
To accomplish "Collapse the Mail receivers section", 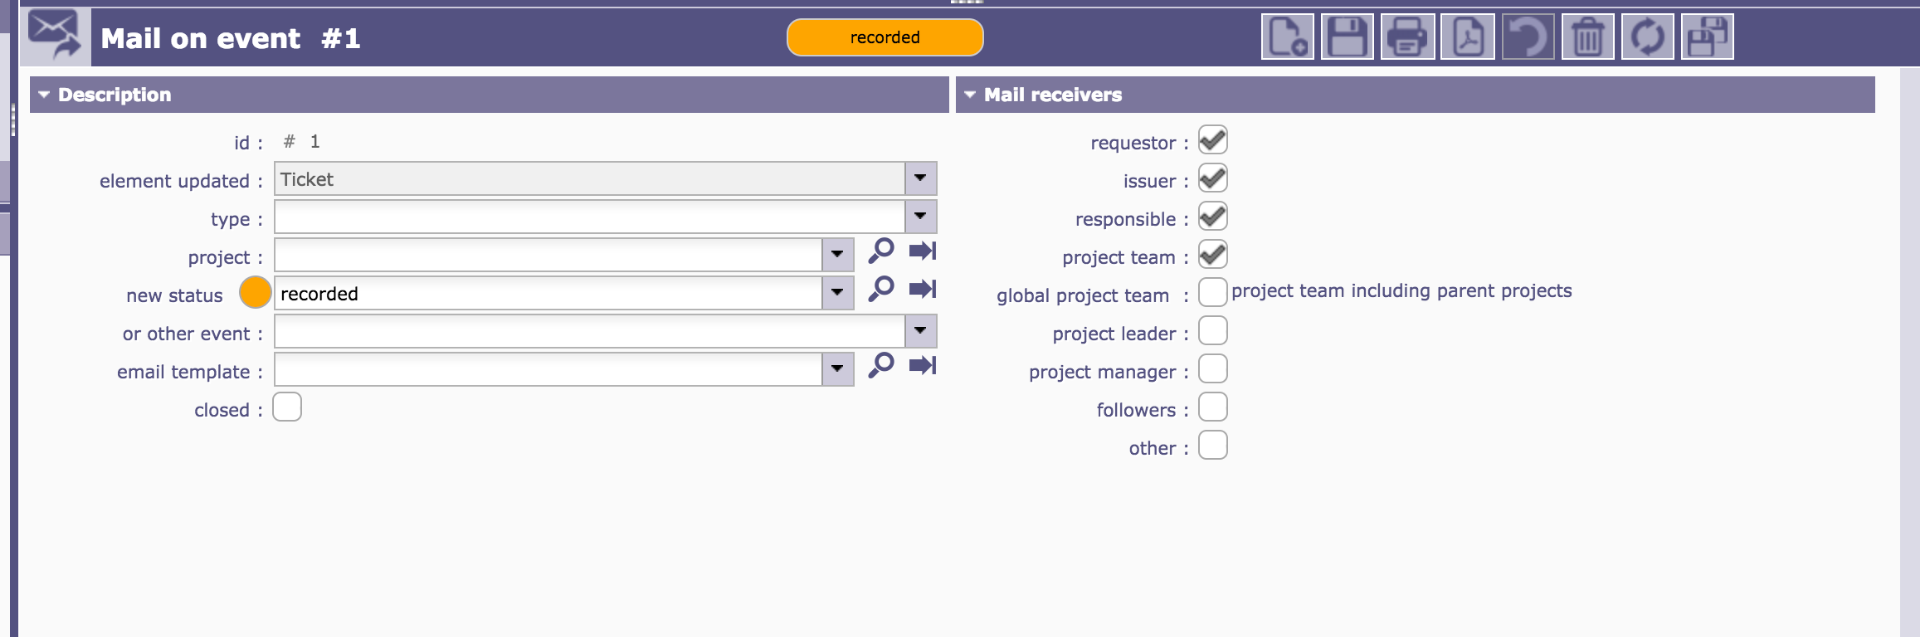I will pyautogui.click(x=969, y=95).
